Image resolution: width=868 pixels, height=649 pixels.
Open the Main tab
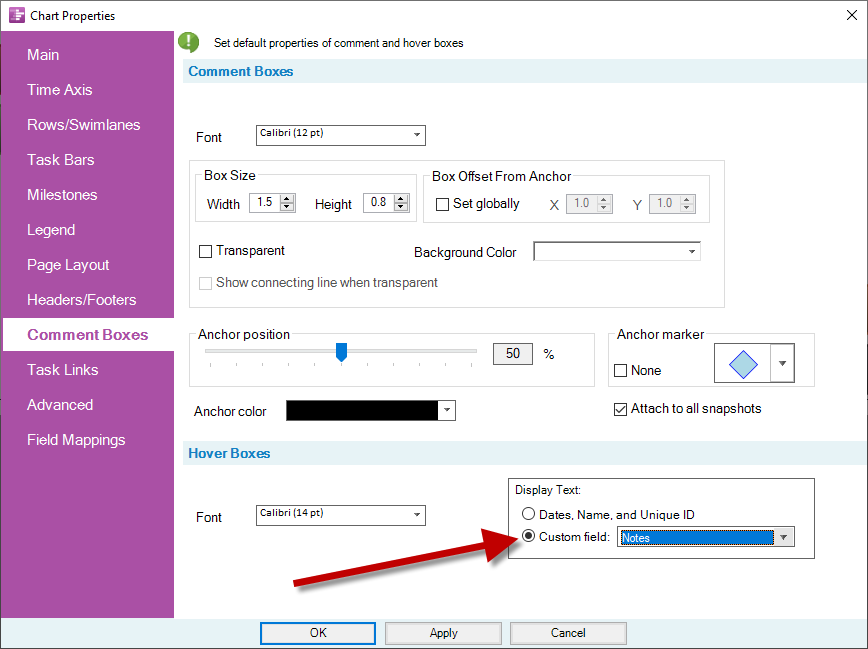coord(43,55)
